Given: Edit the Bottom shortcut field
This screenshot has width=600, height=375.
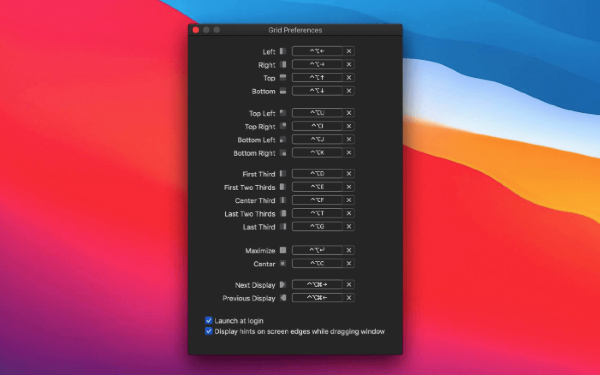Looking at the screenshot, I should coord(317,91).
